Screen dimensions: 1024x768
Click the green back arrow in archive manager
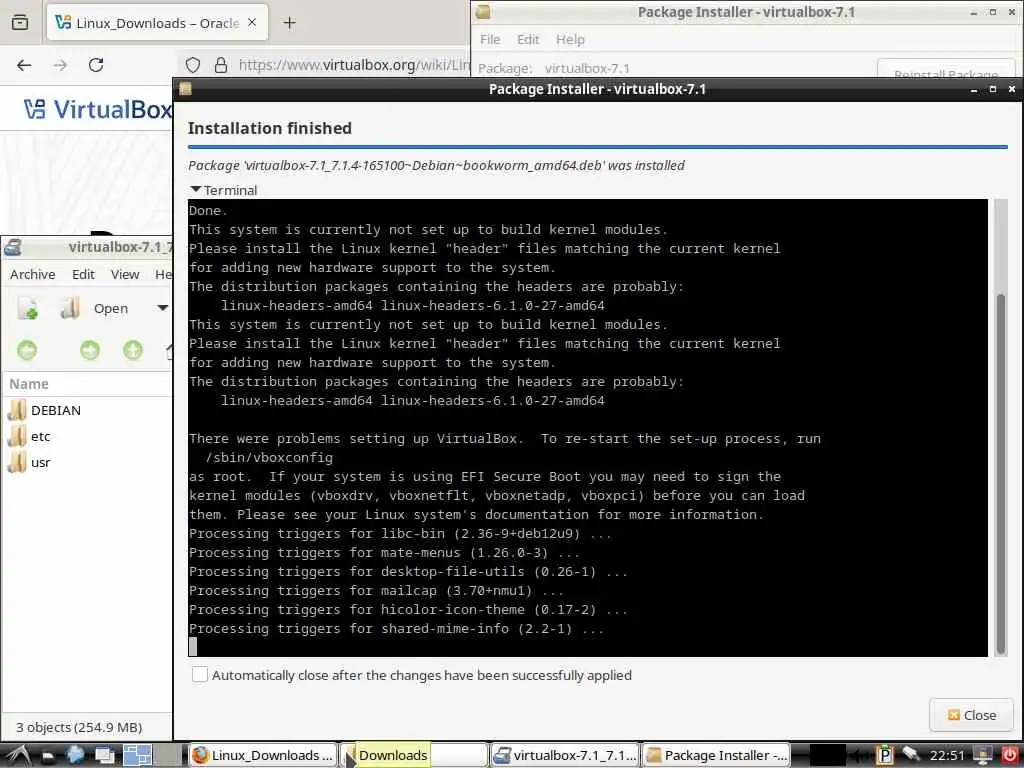point(27,351)
